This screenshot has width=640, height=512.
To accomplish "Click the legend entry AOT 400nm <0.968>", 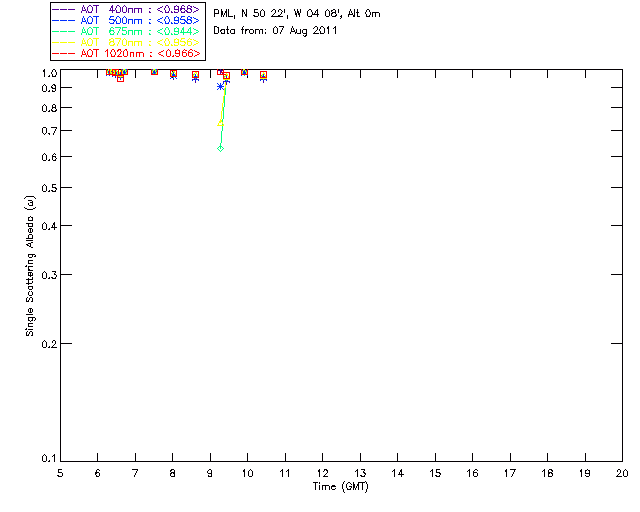I will click(126, 9).
